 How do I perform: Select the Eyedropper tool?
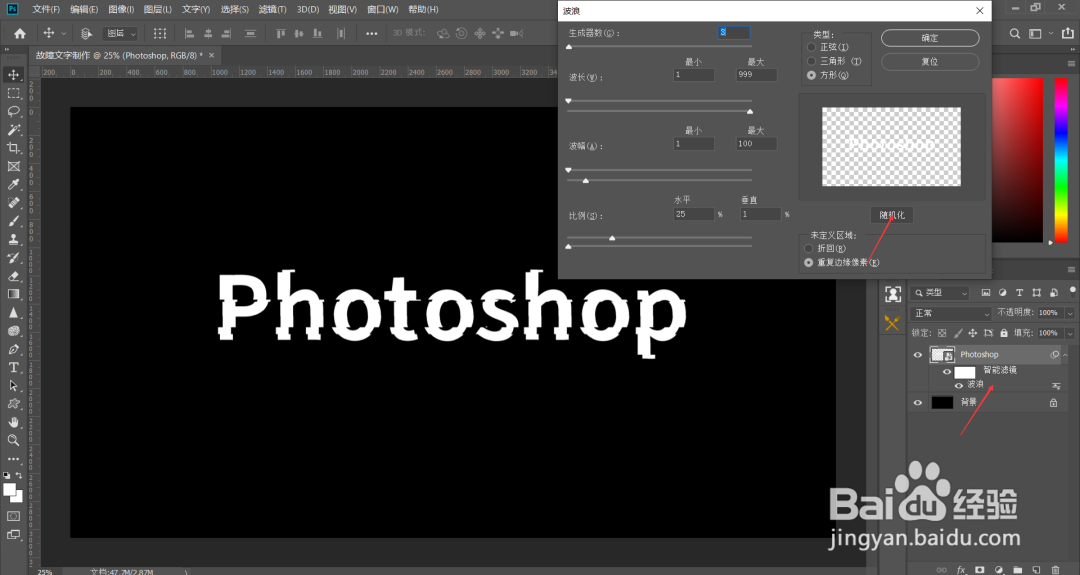14,185
